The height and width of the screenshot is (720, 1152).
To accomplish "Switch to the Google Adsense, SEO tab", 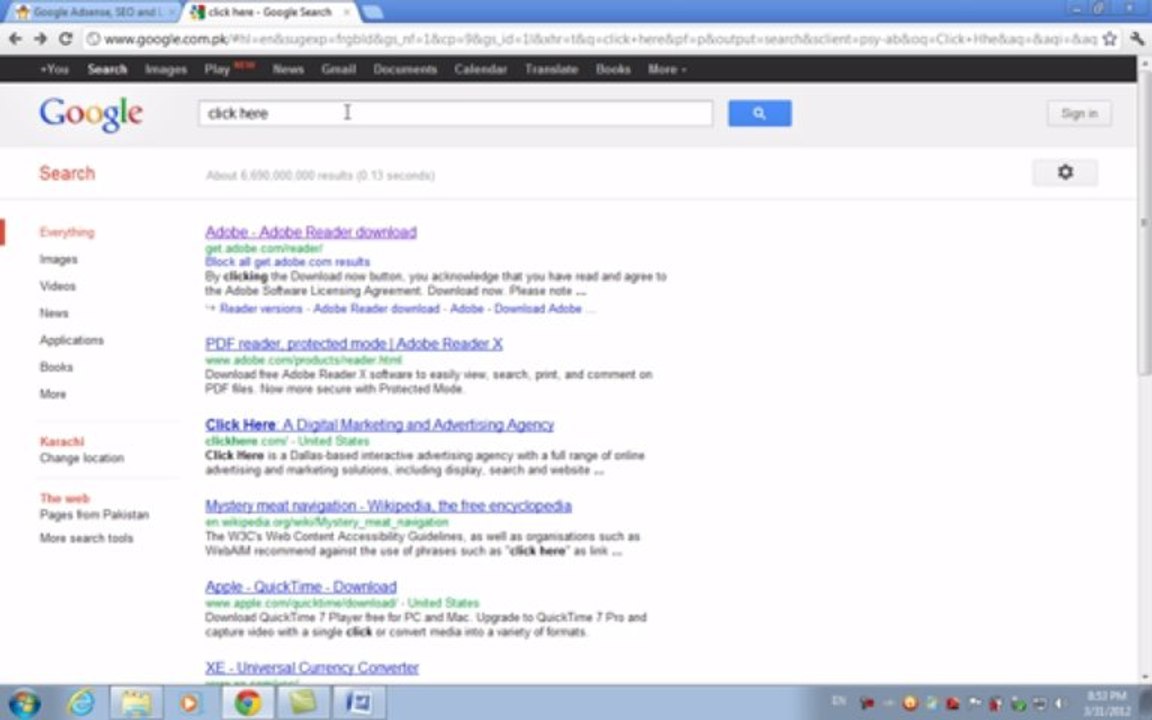I will tap(94, 12).
